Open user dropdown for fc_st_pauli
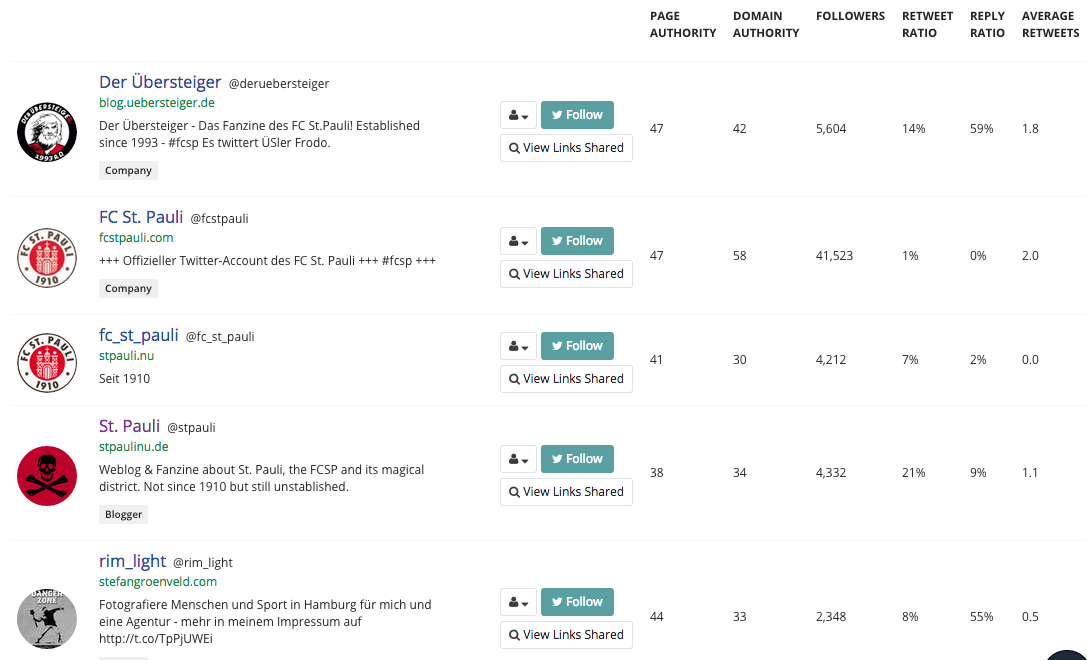 518,346
